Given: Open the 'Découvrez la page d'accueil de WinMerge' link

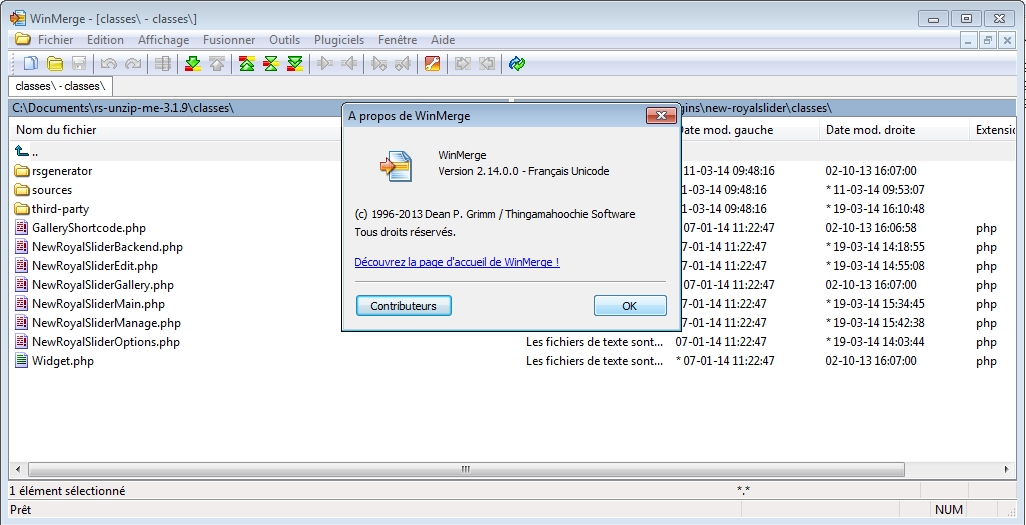Looking at the screenshot, I should pos(457,262).
